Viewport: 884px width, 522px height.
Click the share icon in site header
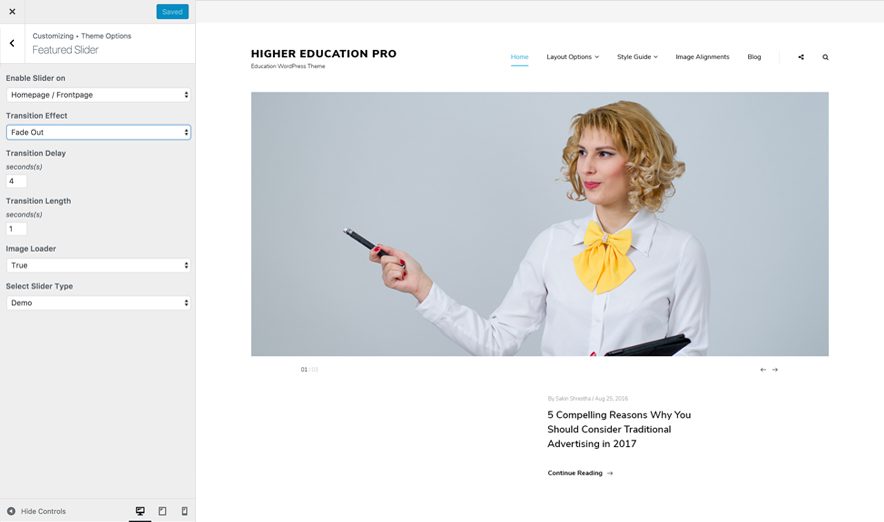[801, 57]
